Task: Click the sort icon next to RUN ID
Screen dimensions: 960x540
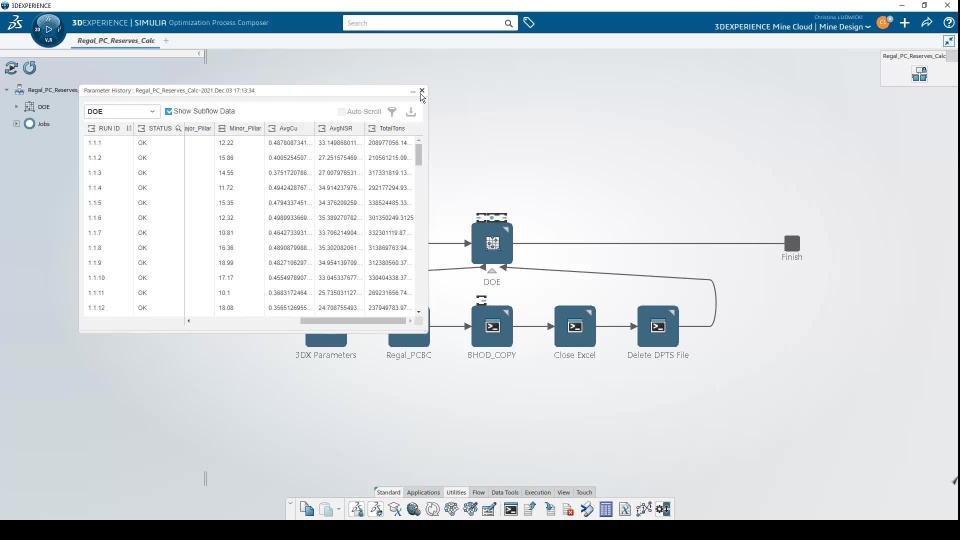Action: [129, 129]
